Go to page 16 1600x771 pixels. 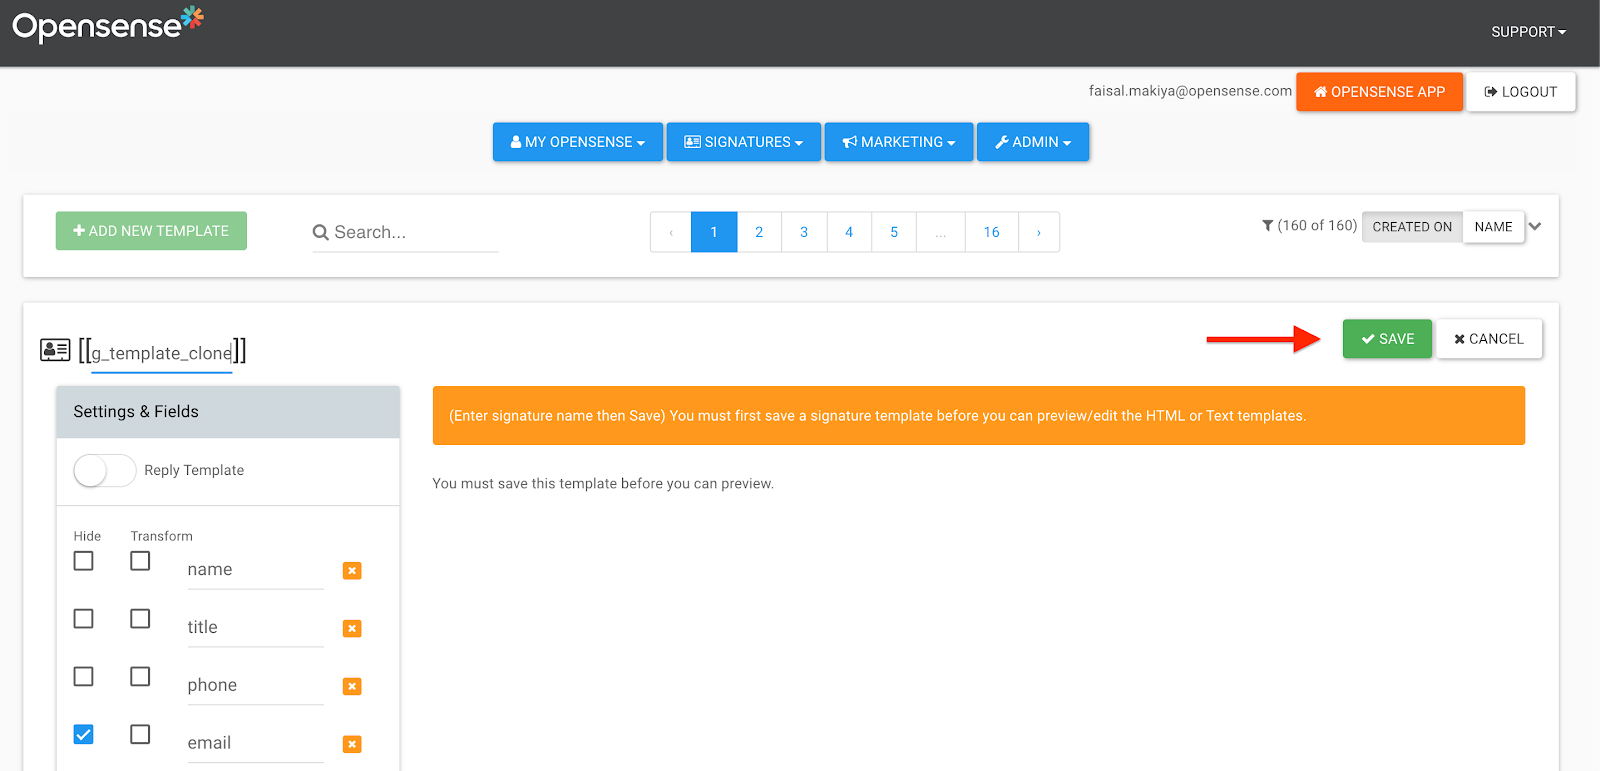992,232
